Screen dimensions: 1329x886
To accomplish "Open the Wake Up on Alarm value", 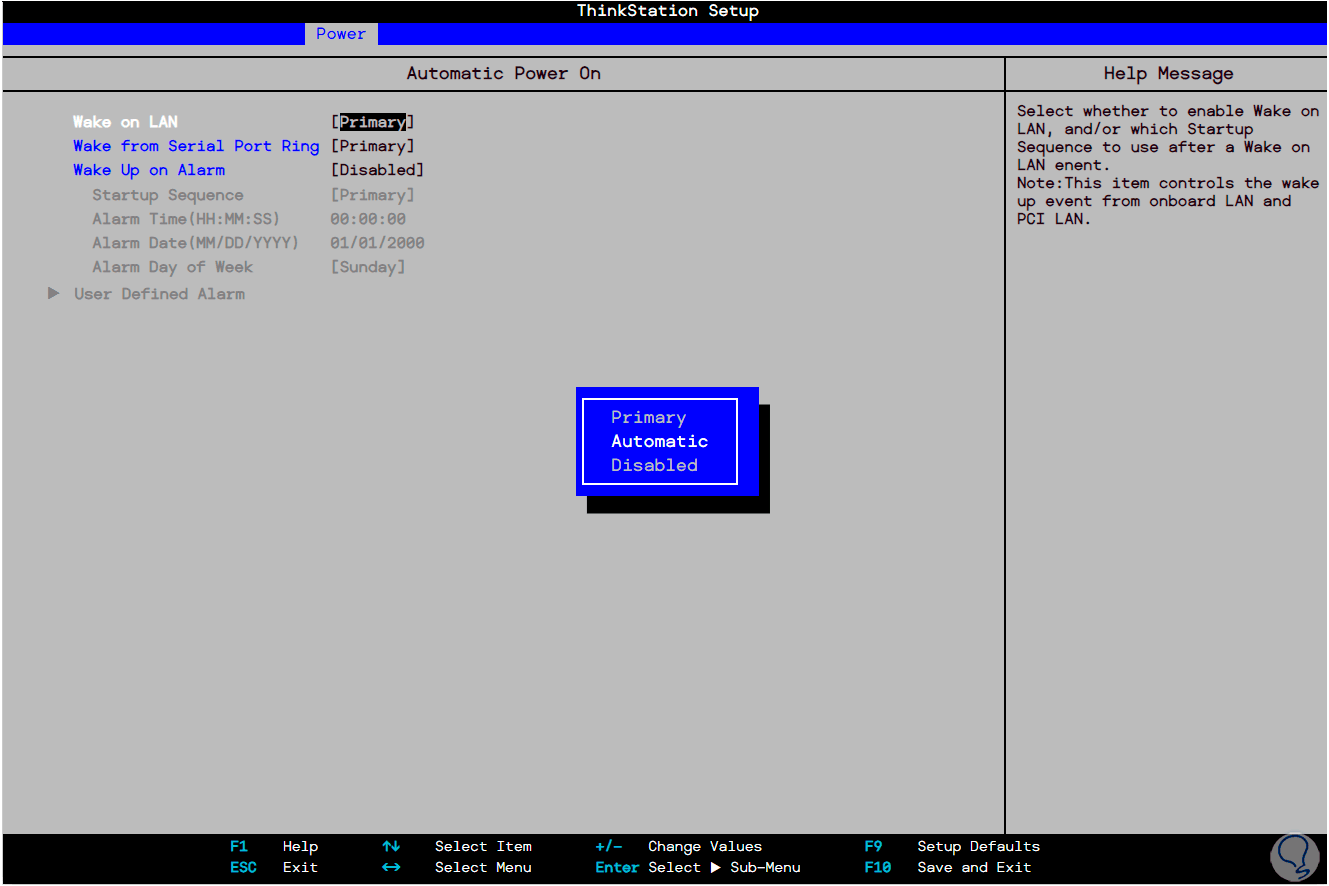I will (377, 170).
